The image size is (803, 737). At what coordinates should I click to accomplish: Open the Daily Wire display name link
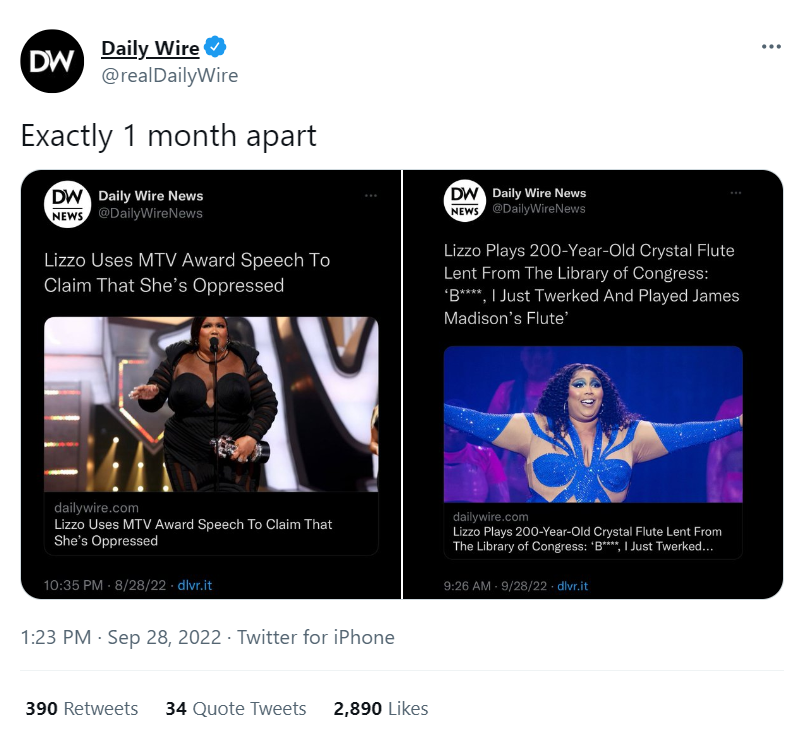(x=150, y=48)
